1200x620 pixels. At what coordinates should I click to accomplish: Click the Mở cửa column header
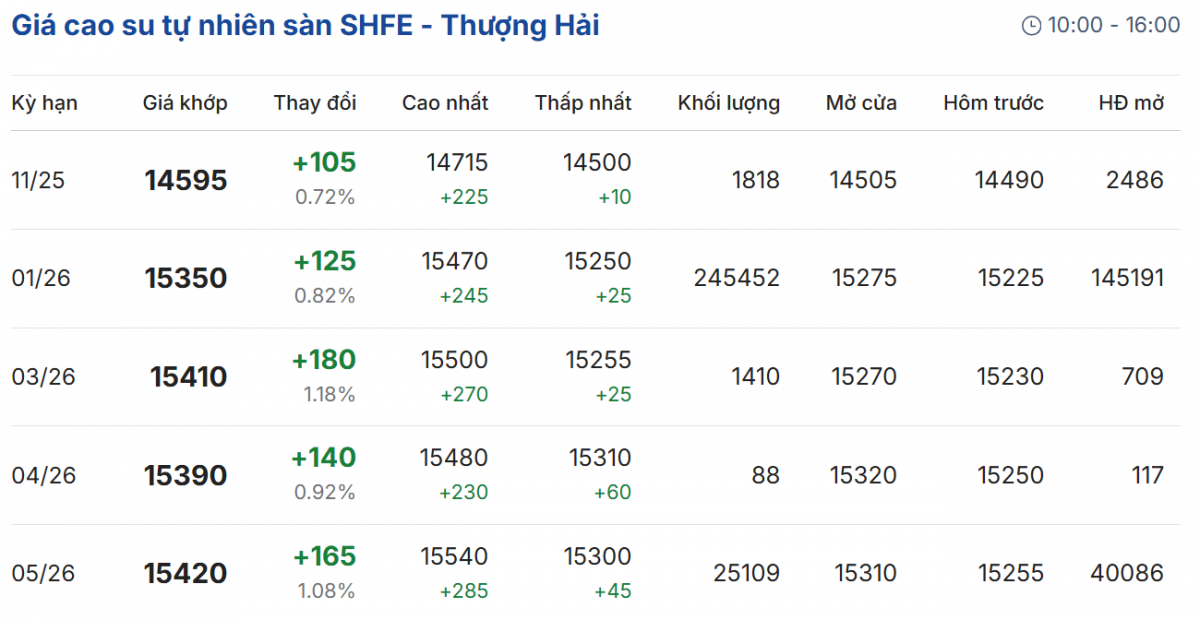pyautogui.click(x=861, y=103)
